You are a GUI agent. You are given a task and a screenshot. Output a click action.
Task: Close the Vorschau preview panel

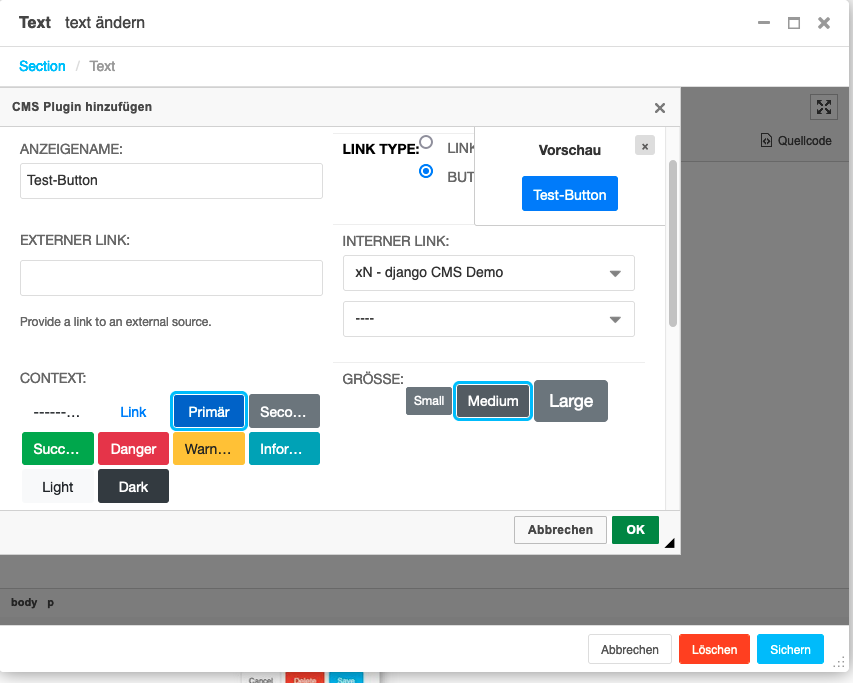click(645, 146)
